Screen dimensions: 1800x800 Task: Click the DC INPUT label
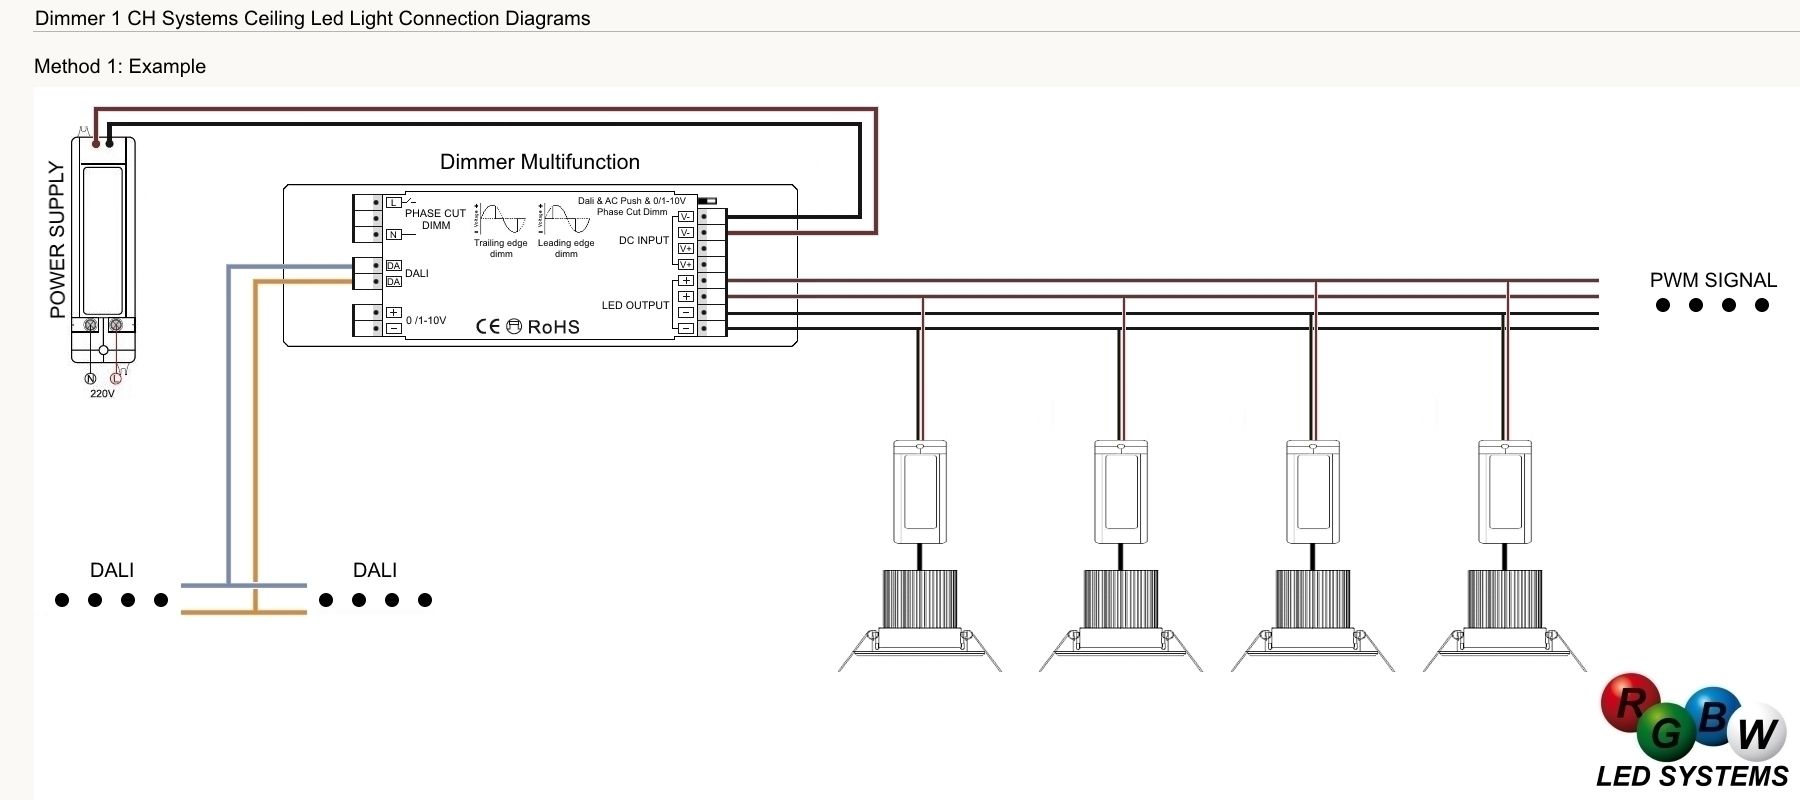(x=644, y=241)
